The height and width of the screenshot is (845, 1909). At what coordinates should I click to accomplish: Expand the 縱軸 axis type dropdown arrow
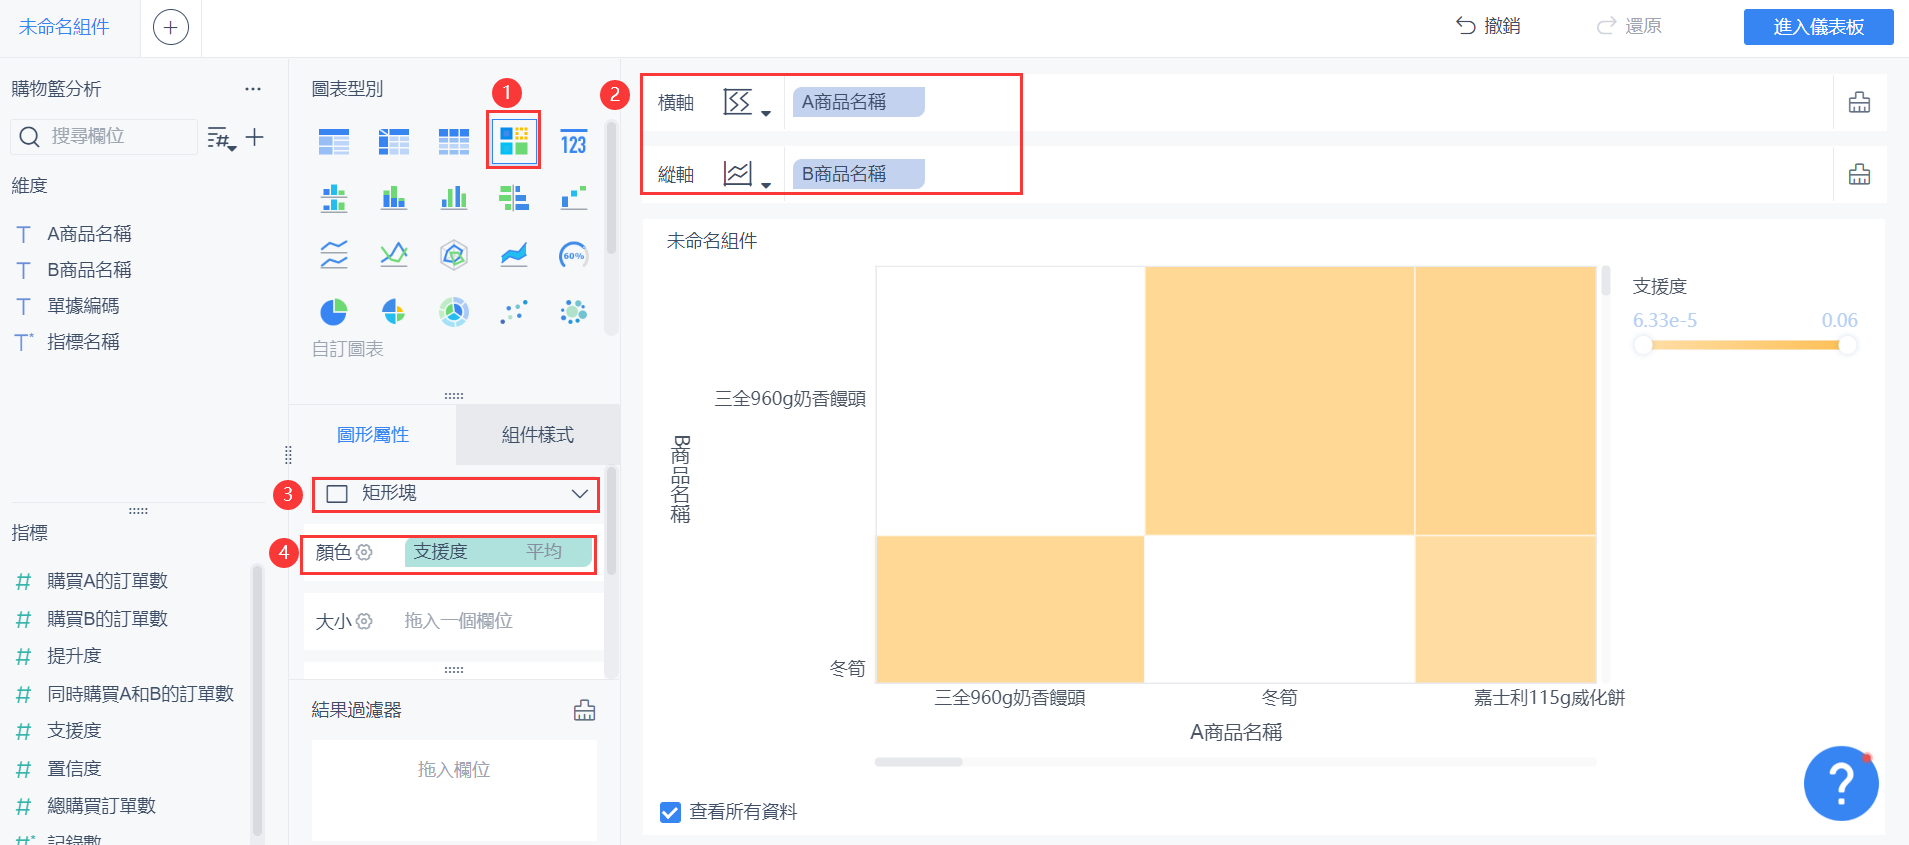[766, 185]
